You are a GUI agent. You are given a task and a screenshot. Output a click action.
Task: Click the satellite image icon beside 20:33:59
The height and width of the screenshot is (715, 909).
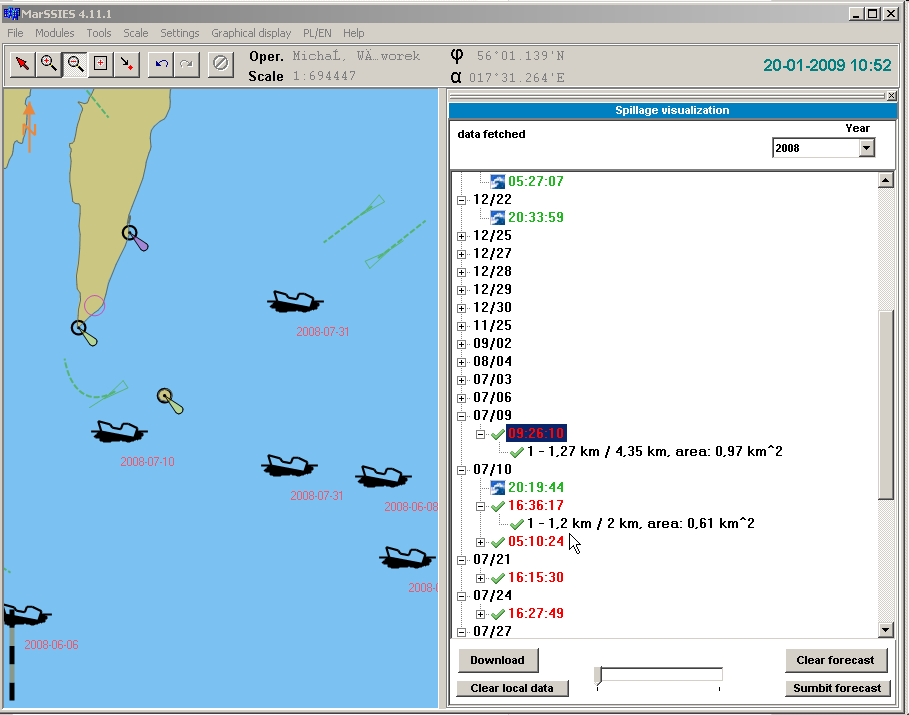tap(497, 217)
